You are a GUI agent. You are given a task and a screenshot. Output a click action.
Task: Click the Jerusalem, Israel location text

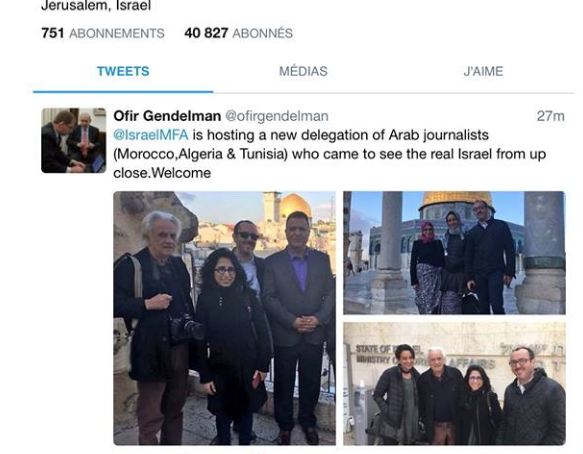(x=96, y=6)
